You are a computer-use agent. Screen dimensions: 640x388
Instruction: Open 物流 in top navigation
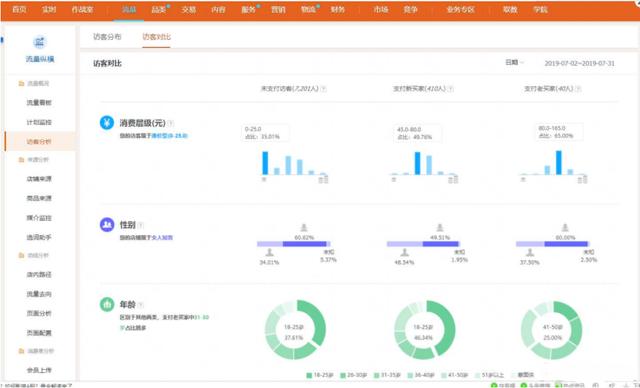click(308, 9)
